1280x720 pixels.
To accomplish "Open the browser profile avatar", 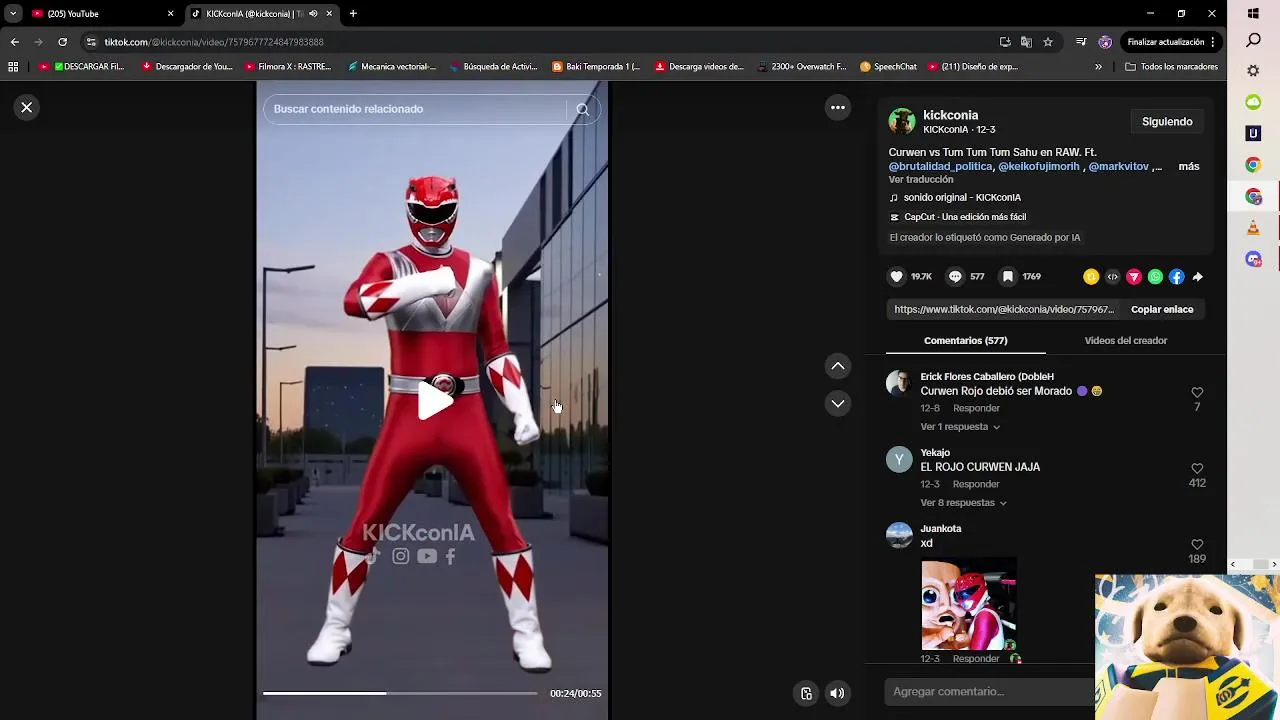I will 1105,42.
